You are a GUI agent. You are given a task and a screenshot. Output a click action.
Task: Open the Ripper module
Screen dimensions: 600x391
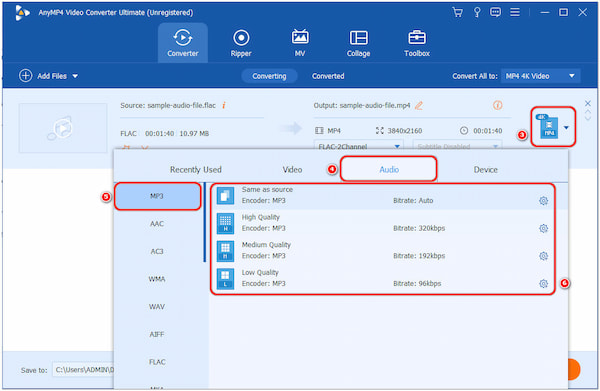pos(241,43)
